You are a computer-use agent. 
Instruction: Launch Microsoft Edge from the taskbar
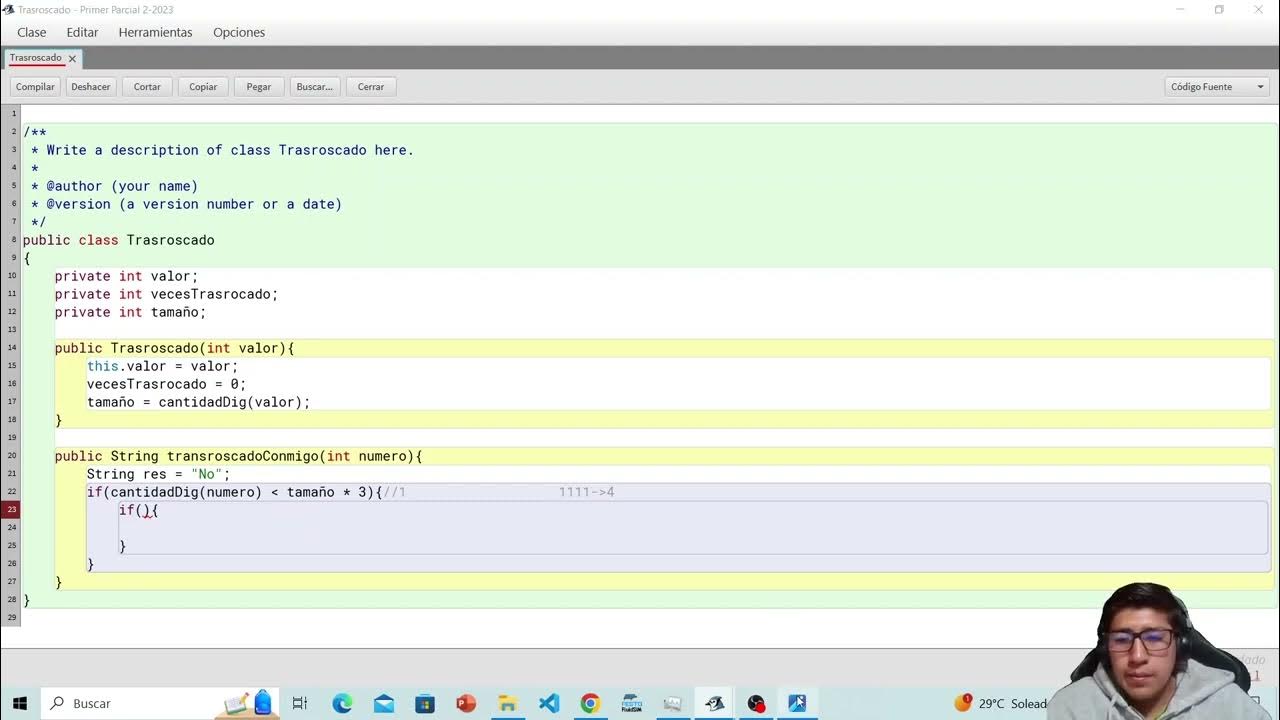[342, 703]
